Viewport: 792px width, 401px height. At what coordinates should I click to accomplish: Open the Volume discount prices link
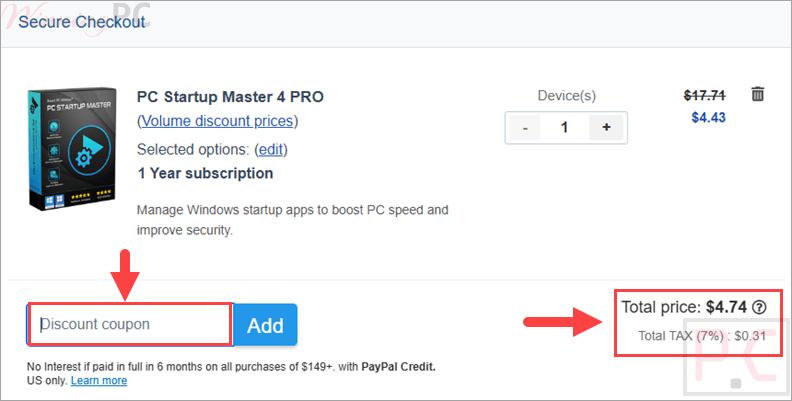pyautogui.click(x=217, y=121)
